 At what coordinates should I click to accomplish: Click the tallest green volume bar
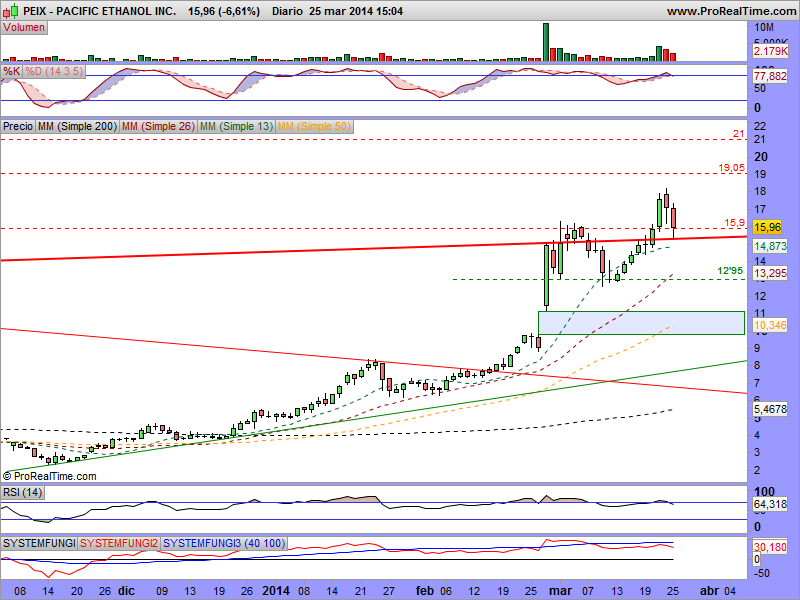[546, 42]
